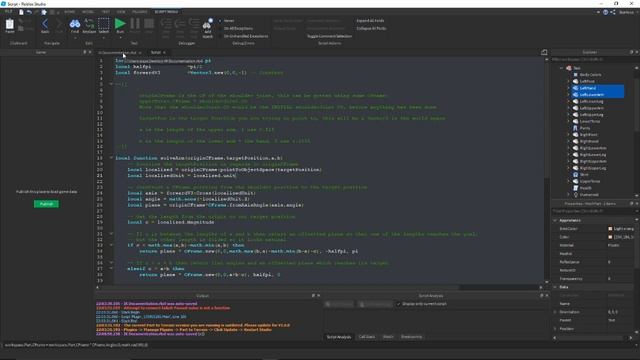The image size is (640, 360).
Task: Expand the UpperTorso tree node
Action: (x=568, y=181)
